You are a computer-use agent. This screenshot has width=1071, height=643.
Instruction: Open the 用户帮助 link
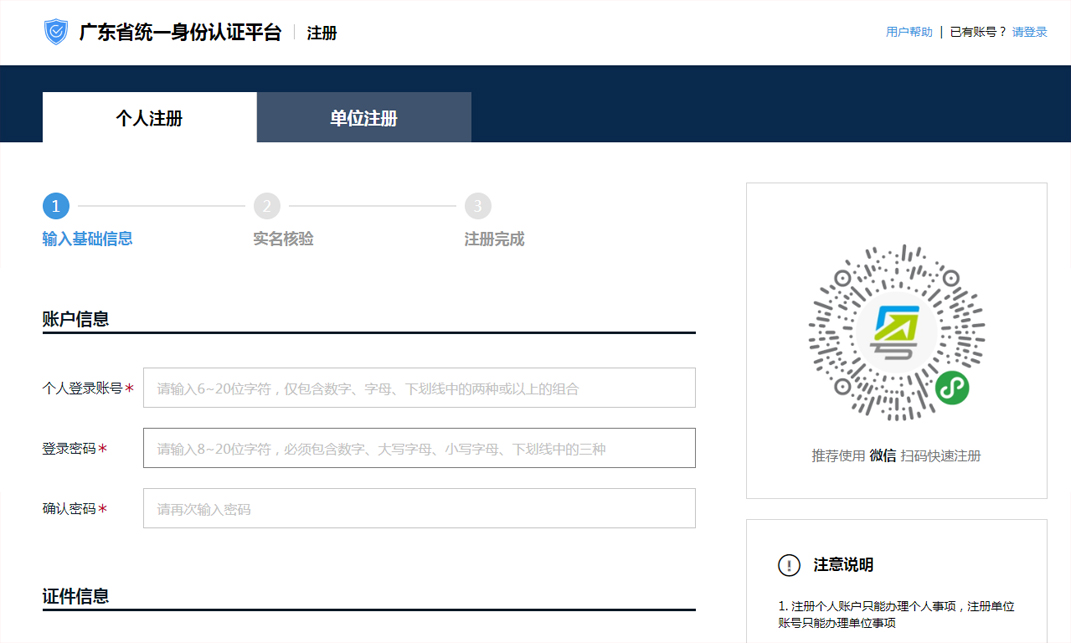pyautogui.click(x=908, y=32)
